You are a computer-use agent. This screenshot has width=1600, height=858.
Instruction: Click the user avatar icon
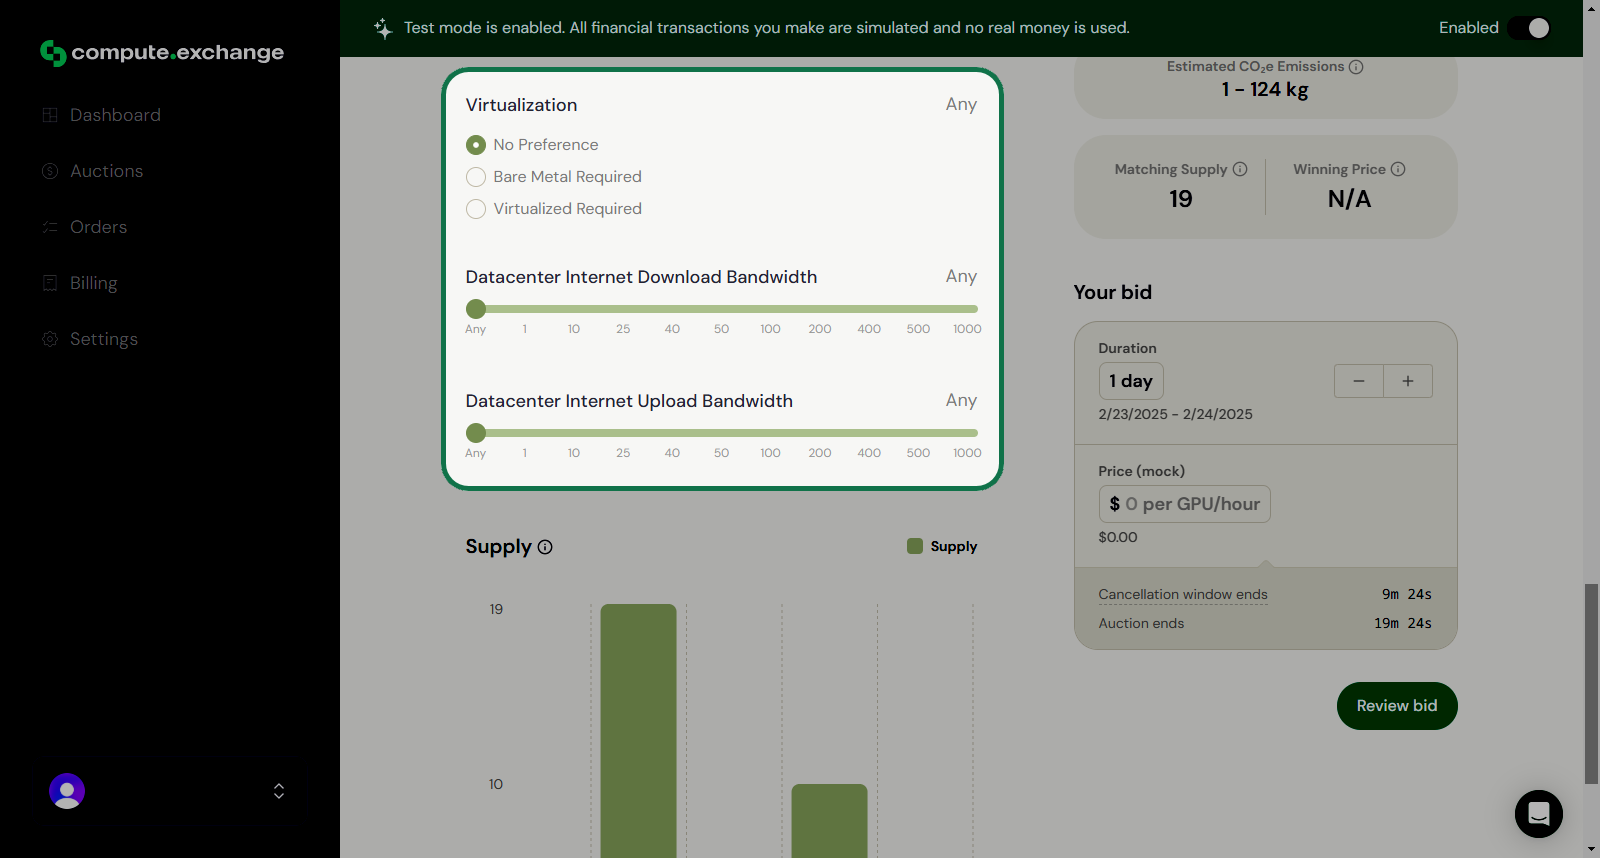click(x=67, y=791)
